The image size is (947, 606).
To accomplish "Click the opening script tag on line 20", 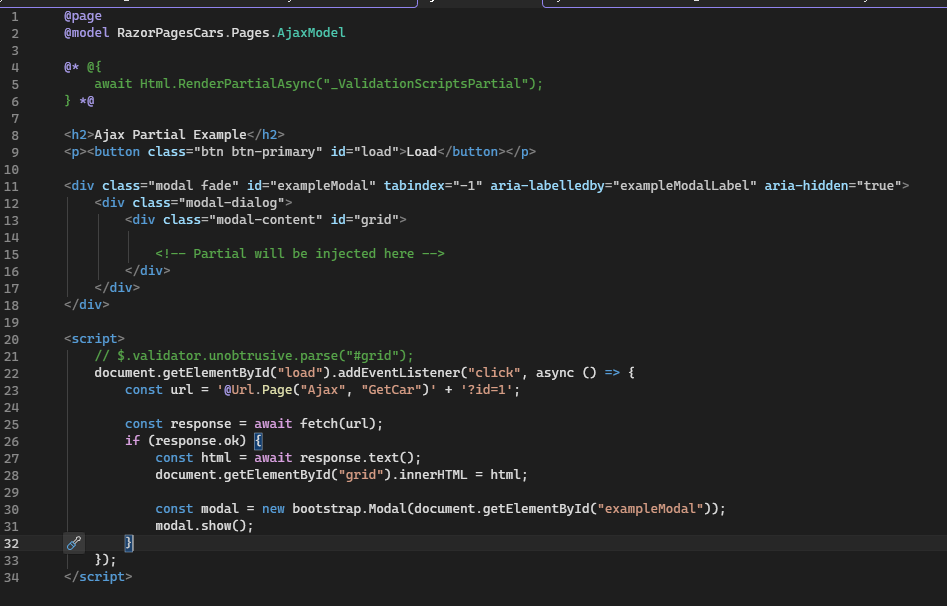I will (x=94, y=338).
